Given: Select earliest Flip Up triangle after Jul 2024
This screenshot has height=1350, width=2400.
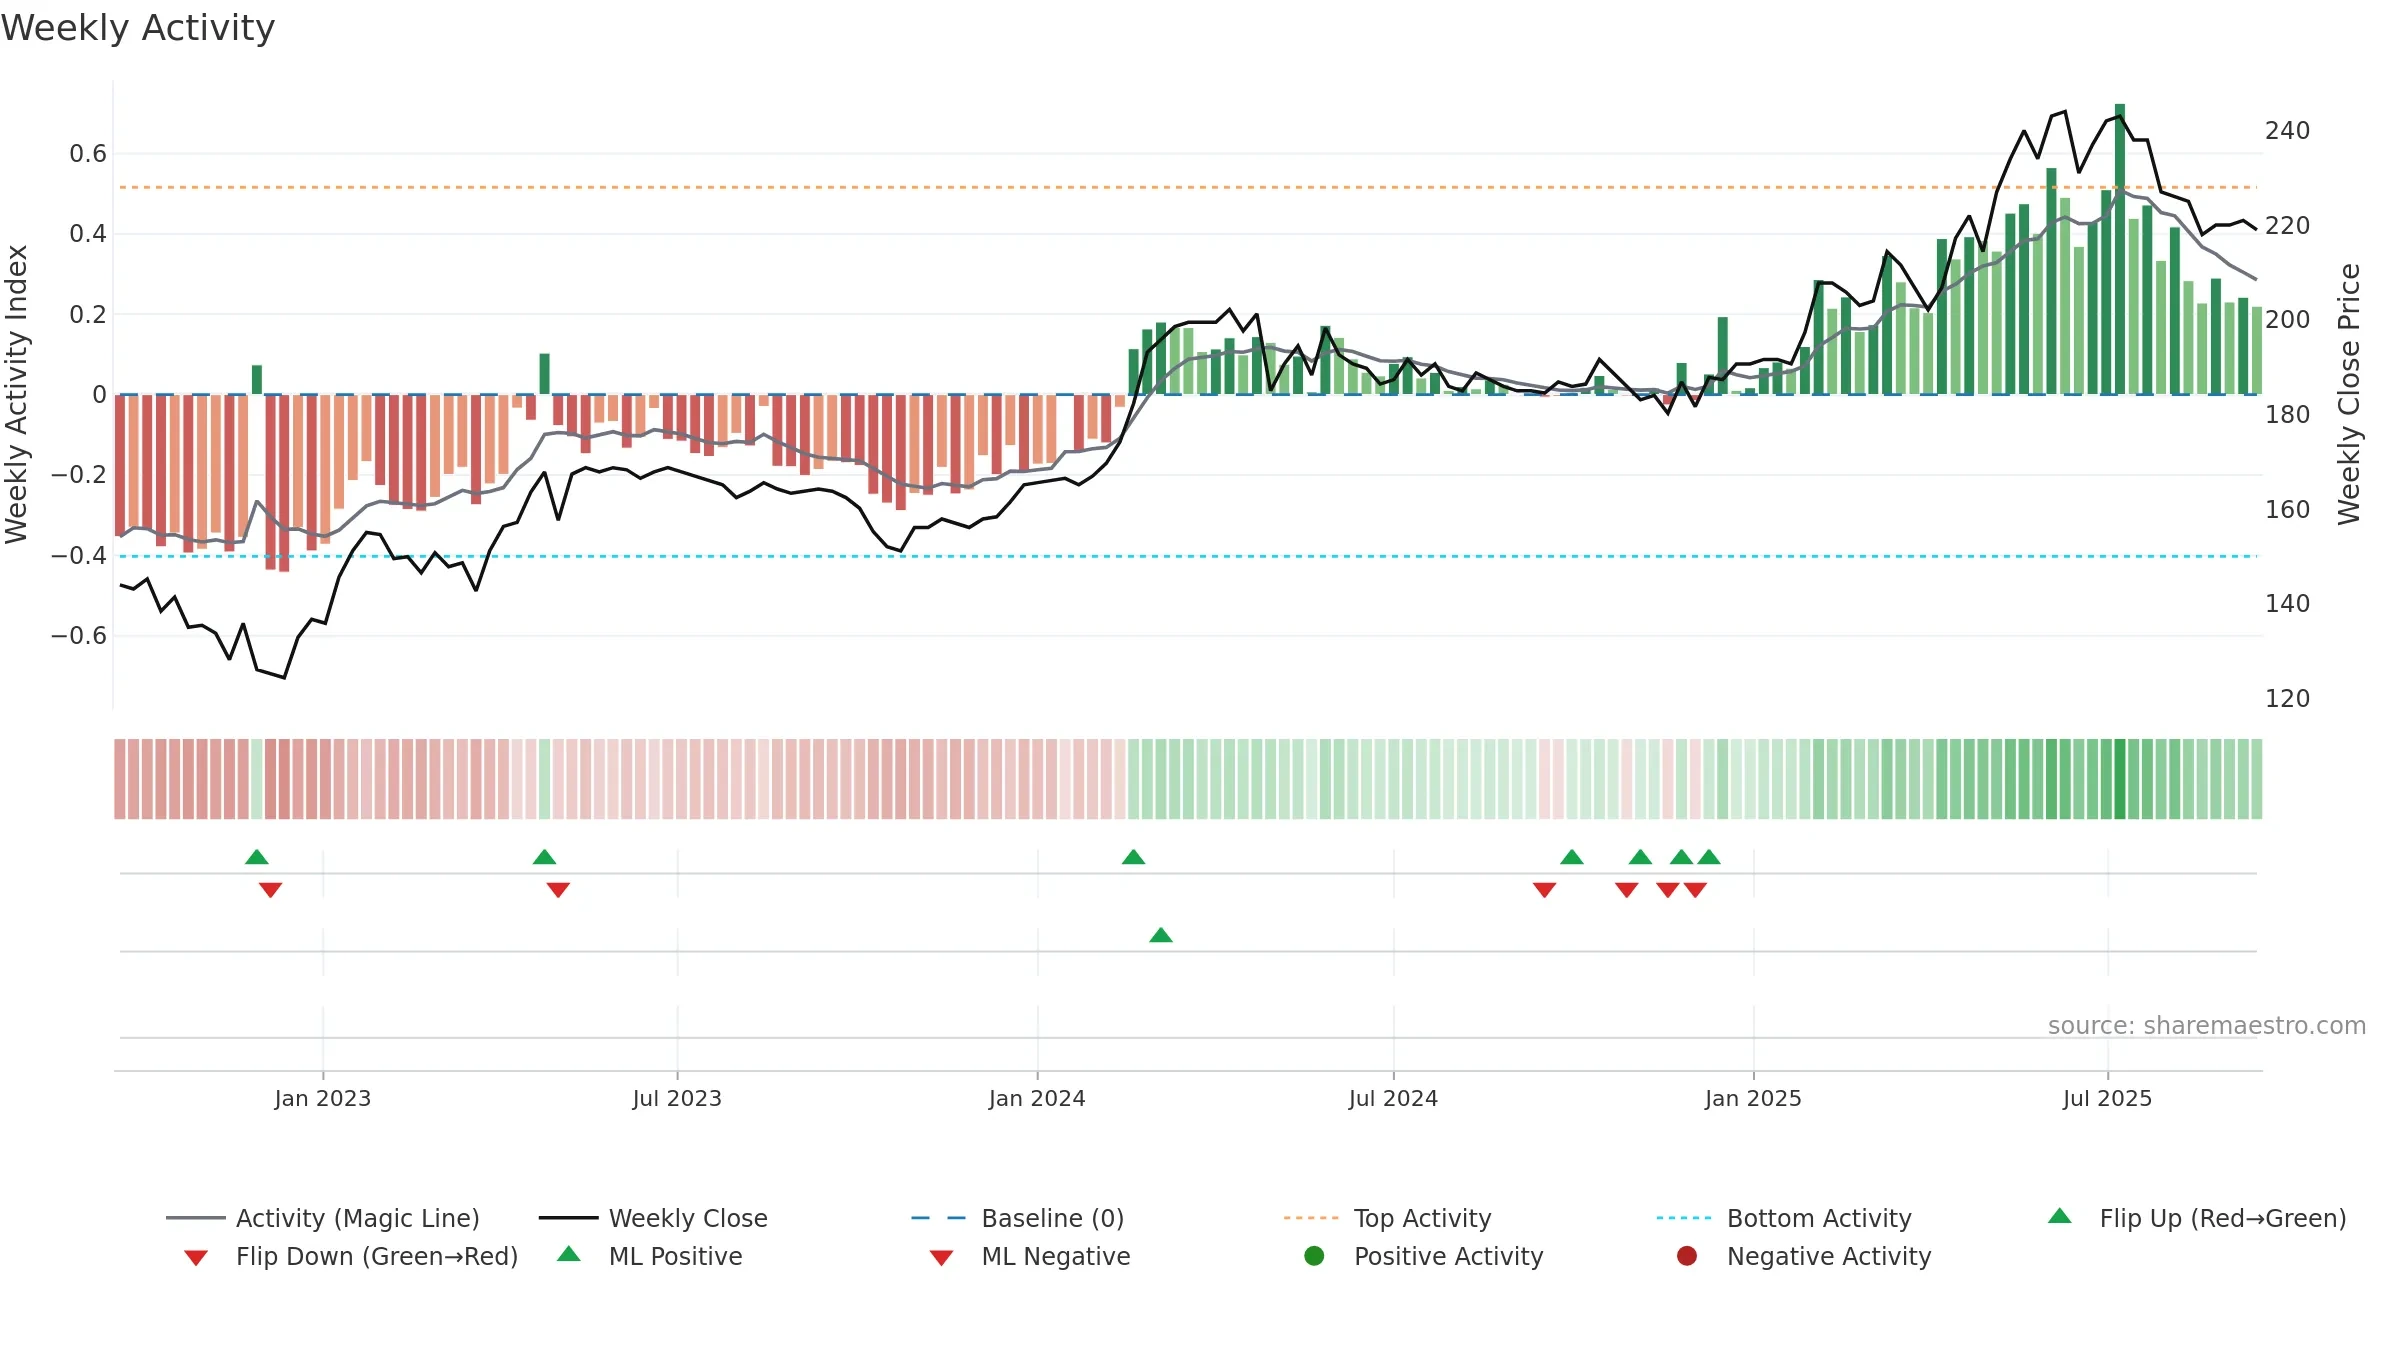Looking at the screenshot, I should (x=1572, y=857).
